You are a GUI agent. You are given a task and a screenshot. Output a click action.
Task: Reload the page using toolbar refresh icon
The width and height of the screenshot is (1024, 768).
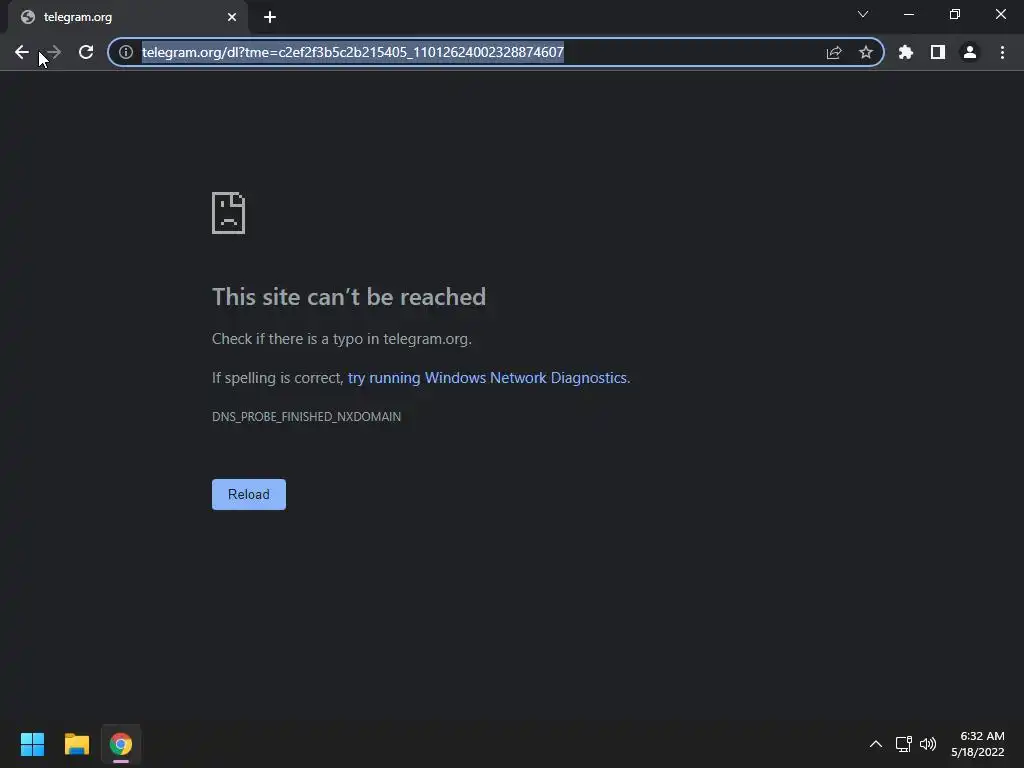tap(86, 52)
